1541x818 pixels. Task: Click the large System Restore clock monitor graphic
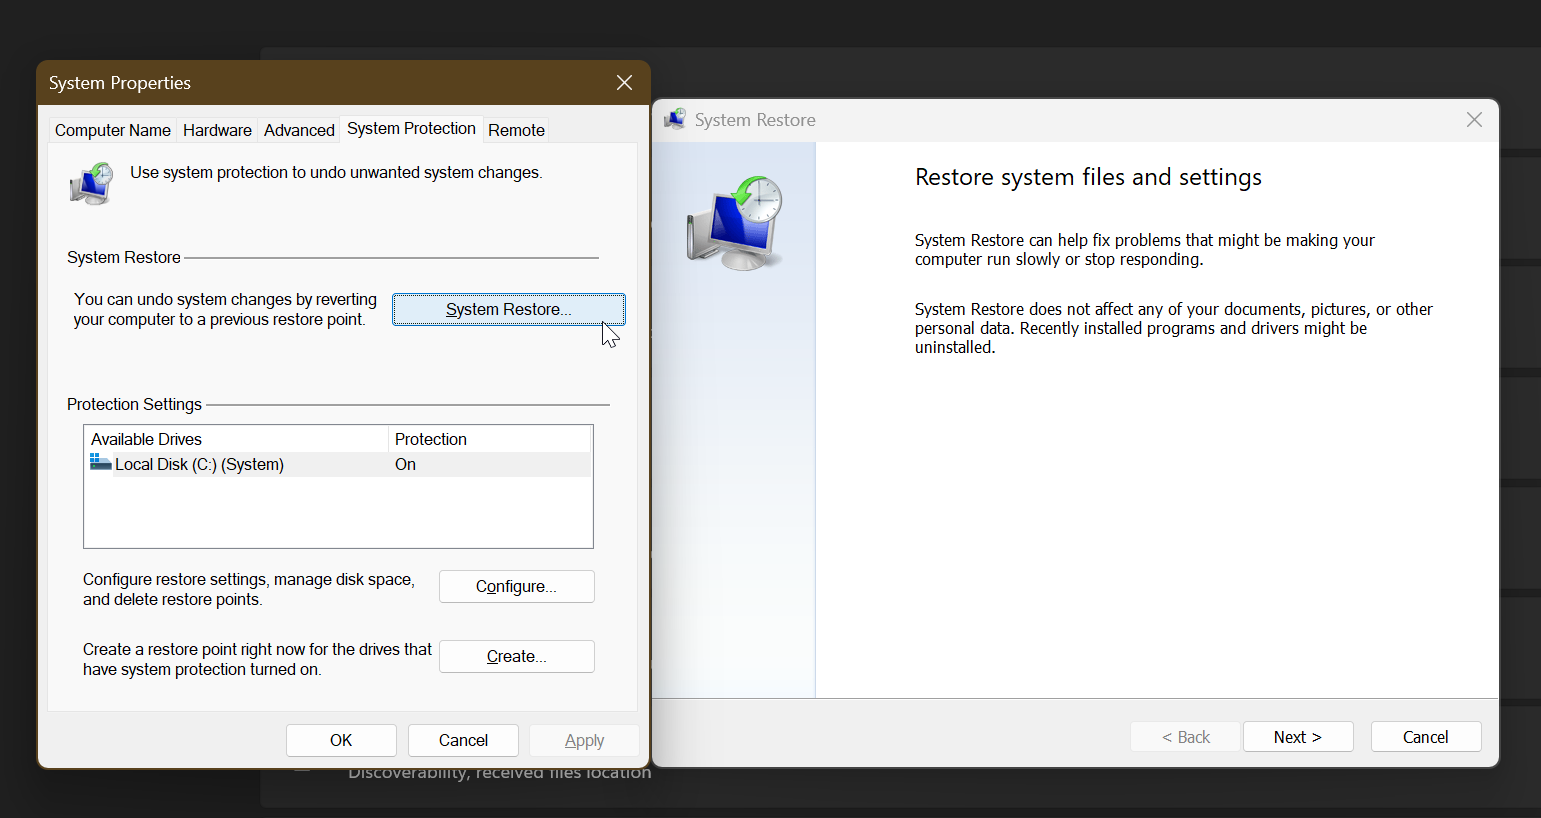click(735, 222)
